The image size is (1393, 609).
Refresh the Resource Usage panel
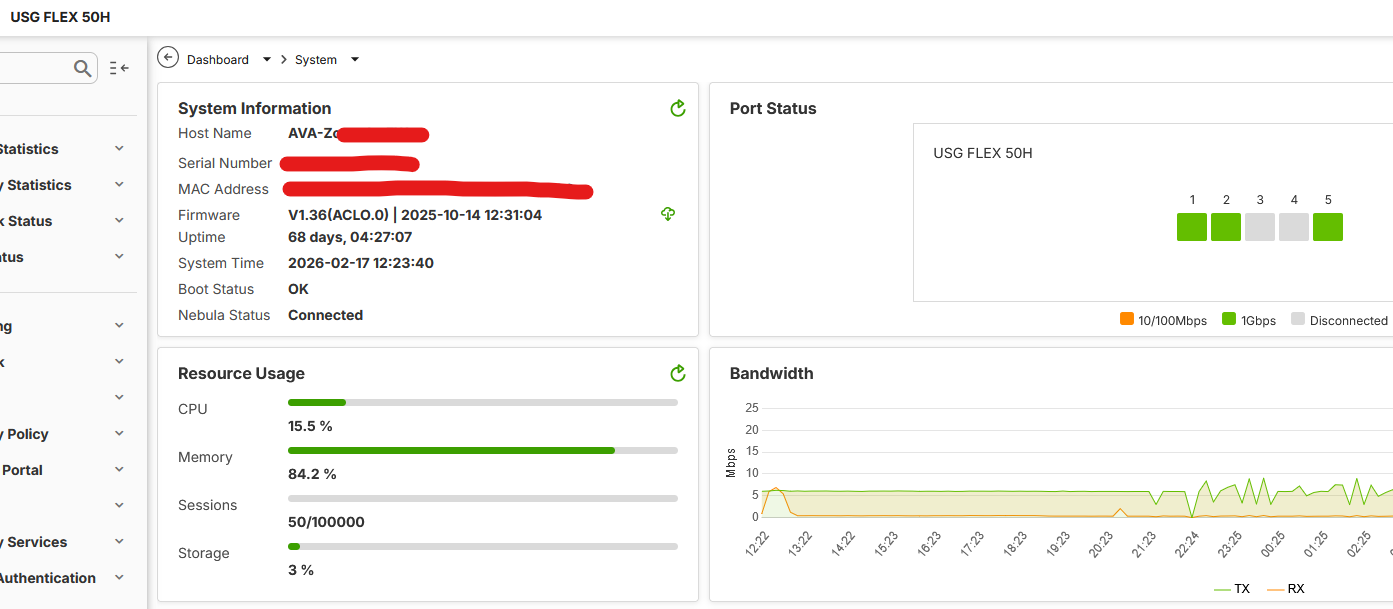tap(678, 373)
